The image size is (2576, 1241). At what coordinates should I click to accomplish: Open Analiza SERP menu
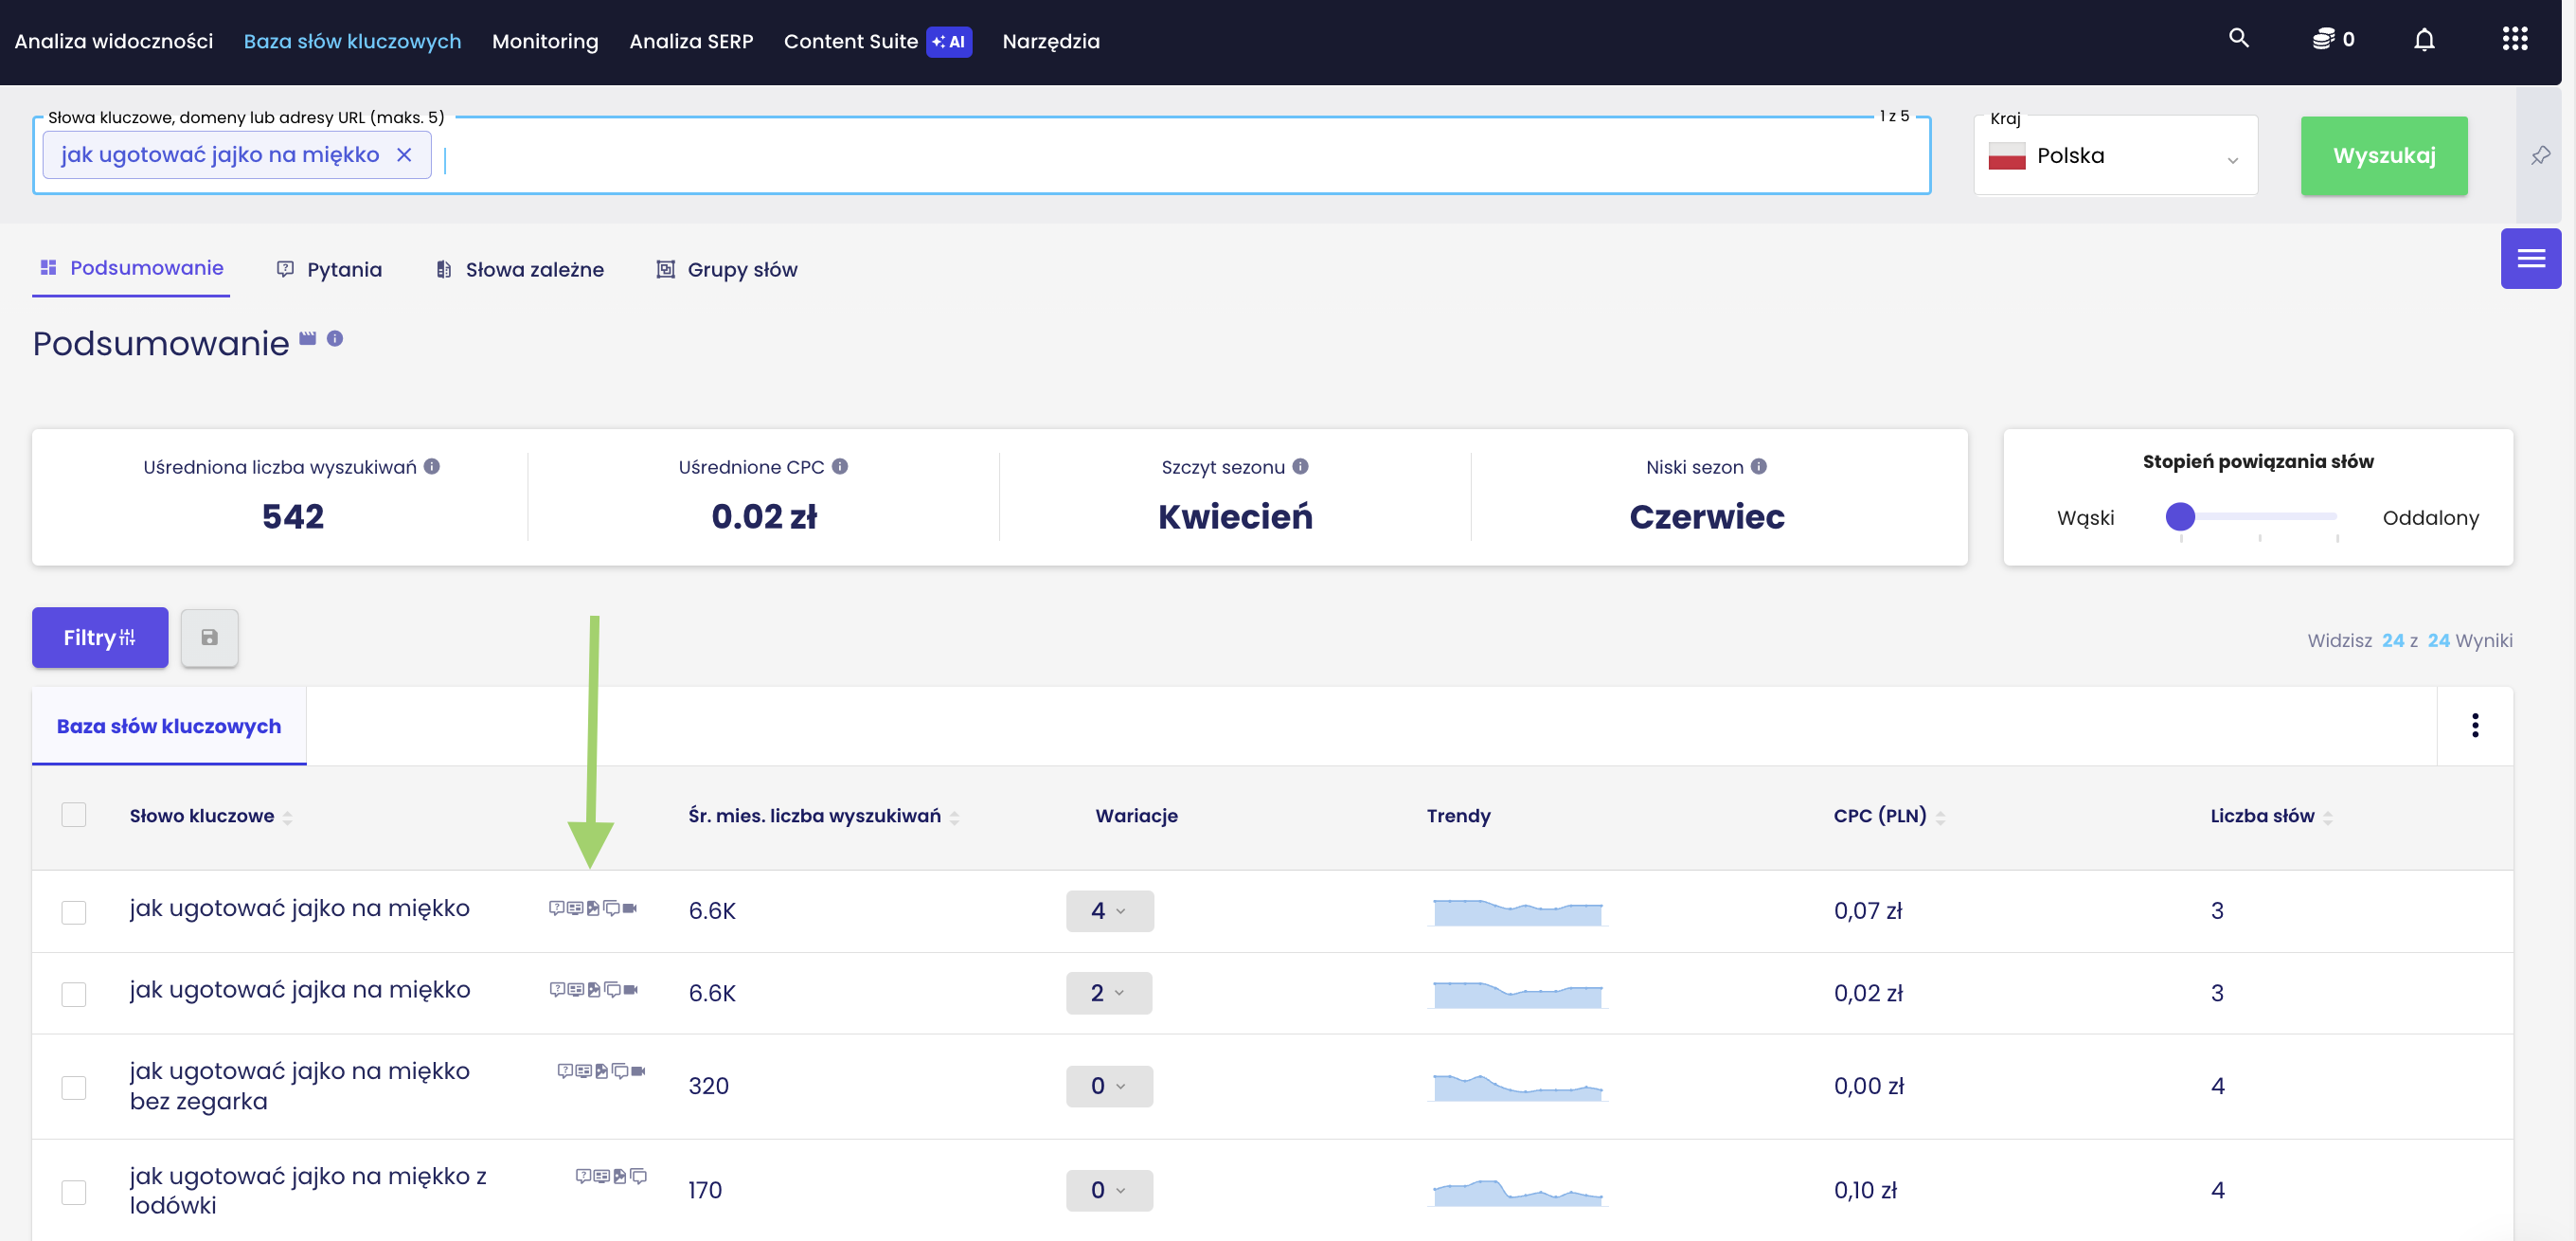691,42
